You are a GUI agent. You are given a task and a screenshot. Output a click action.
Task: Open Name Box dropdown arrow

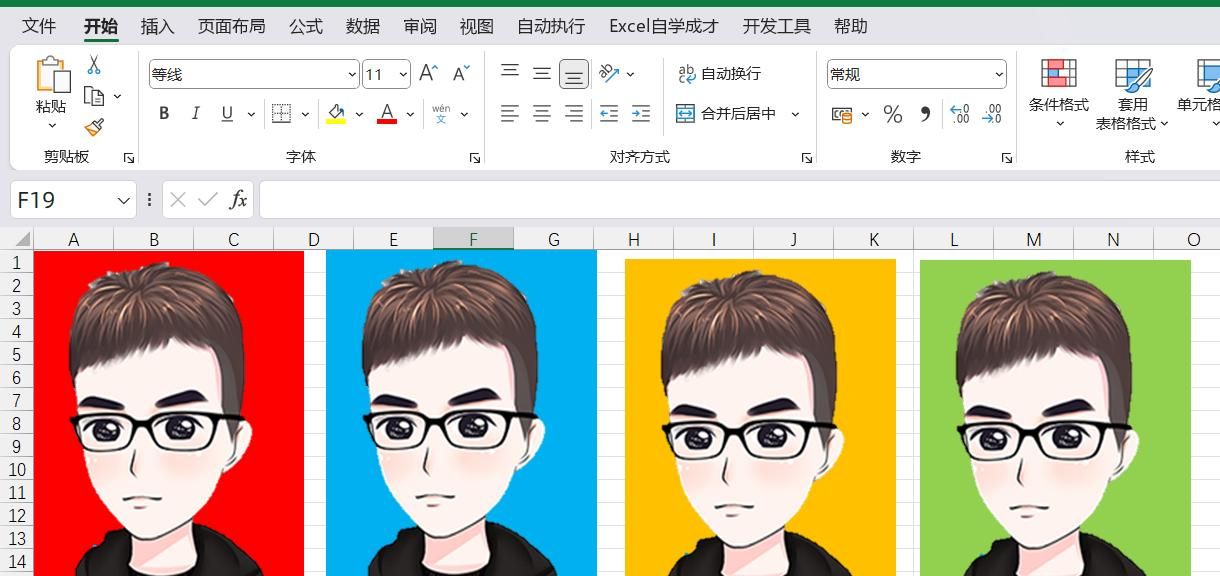click(124, 200)
